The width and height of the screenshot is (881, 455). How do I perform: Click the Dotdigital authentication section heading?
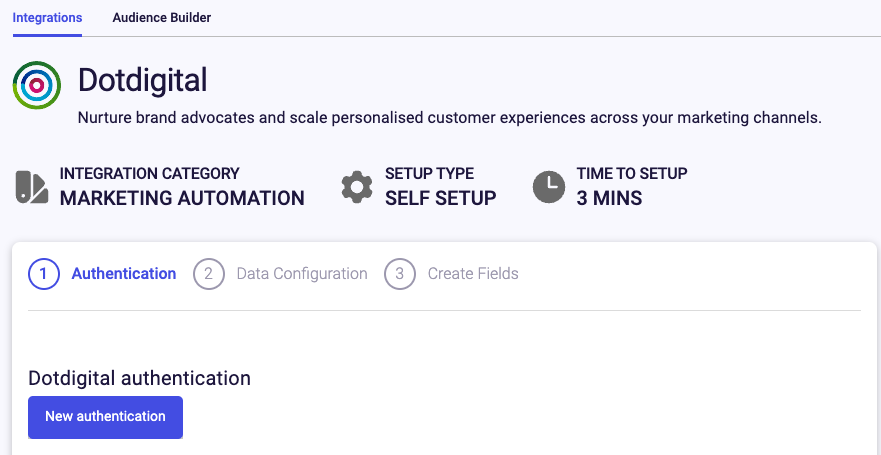(x=139, y=379)
